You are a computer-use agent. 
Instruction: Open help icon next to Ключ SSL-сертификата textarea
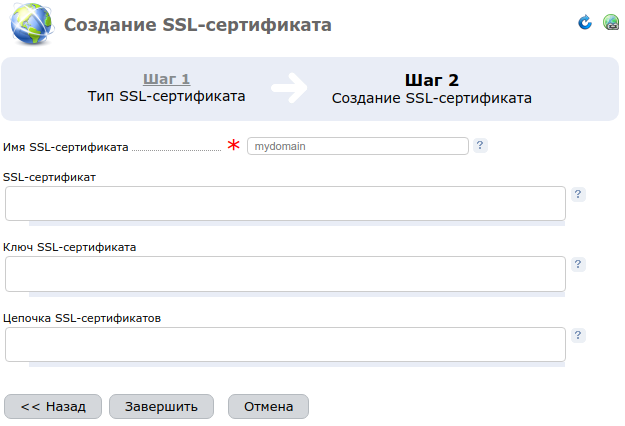point(578,264)
